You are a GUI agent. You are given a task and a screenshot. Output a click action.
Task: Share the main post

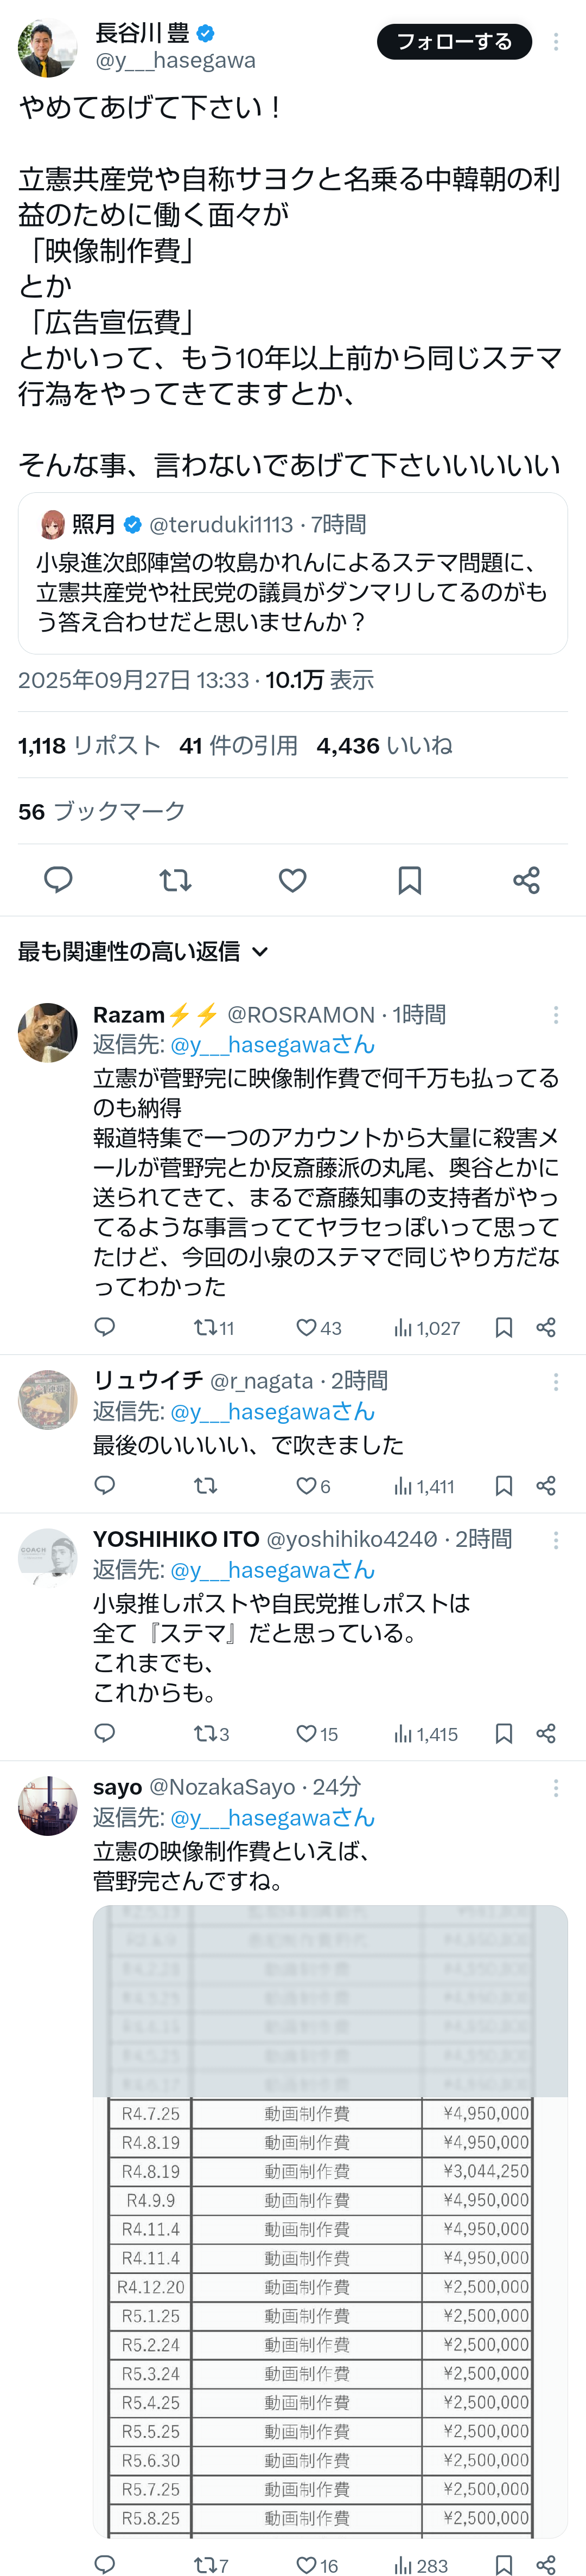click(526, 880)
